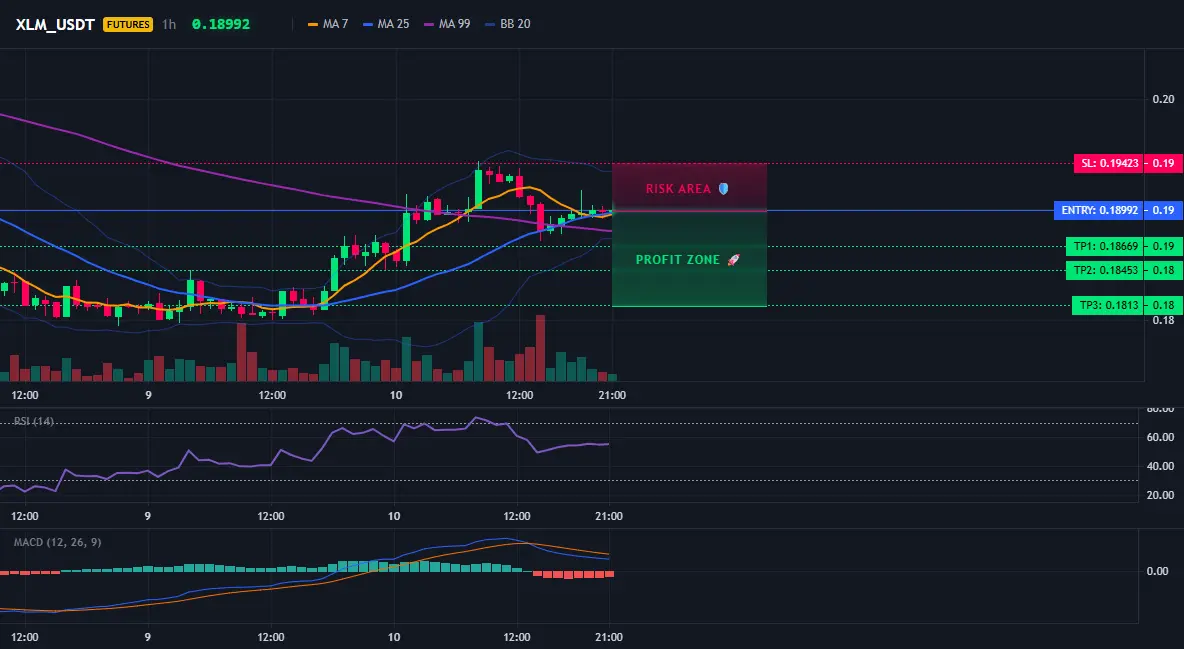
Task: Click the RISK AREA zone label
Action: tap(678, 189)
